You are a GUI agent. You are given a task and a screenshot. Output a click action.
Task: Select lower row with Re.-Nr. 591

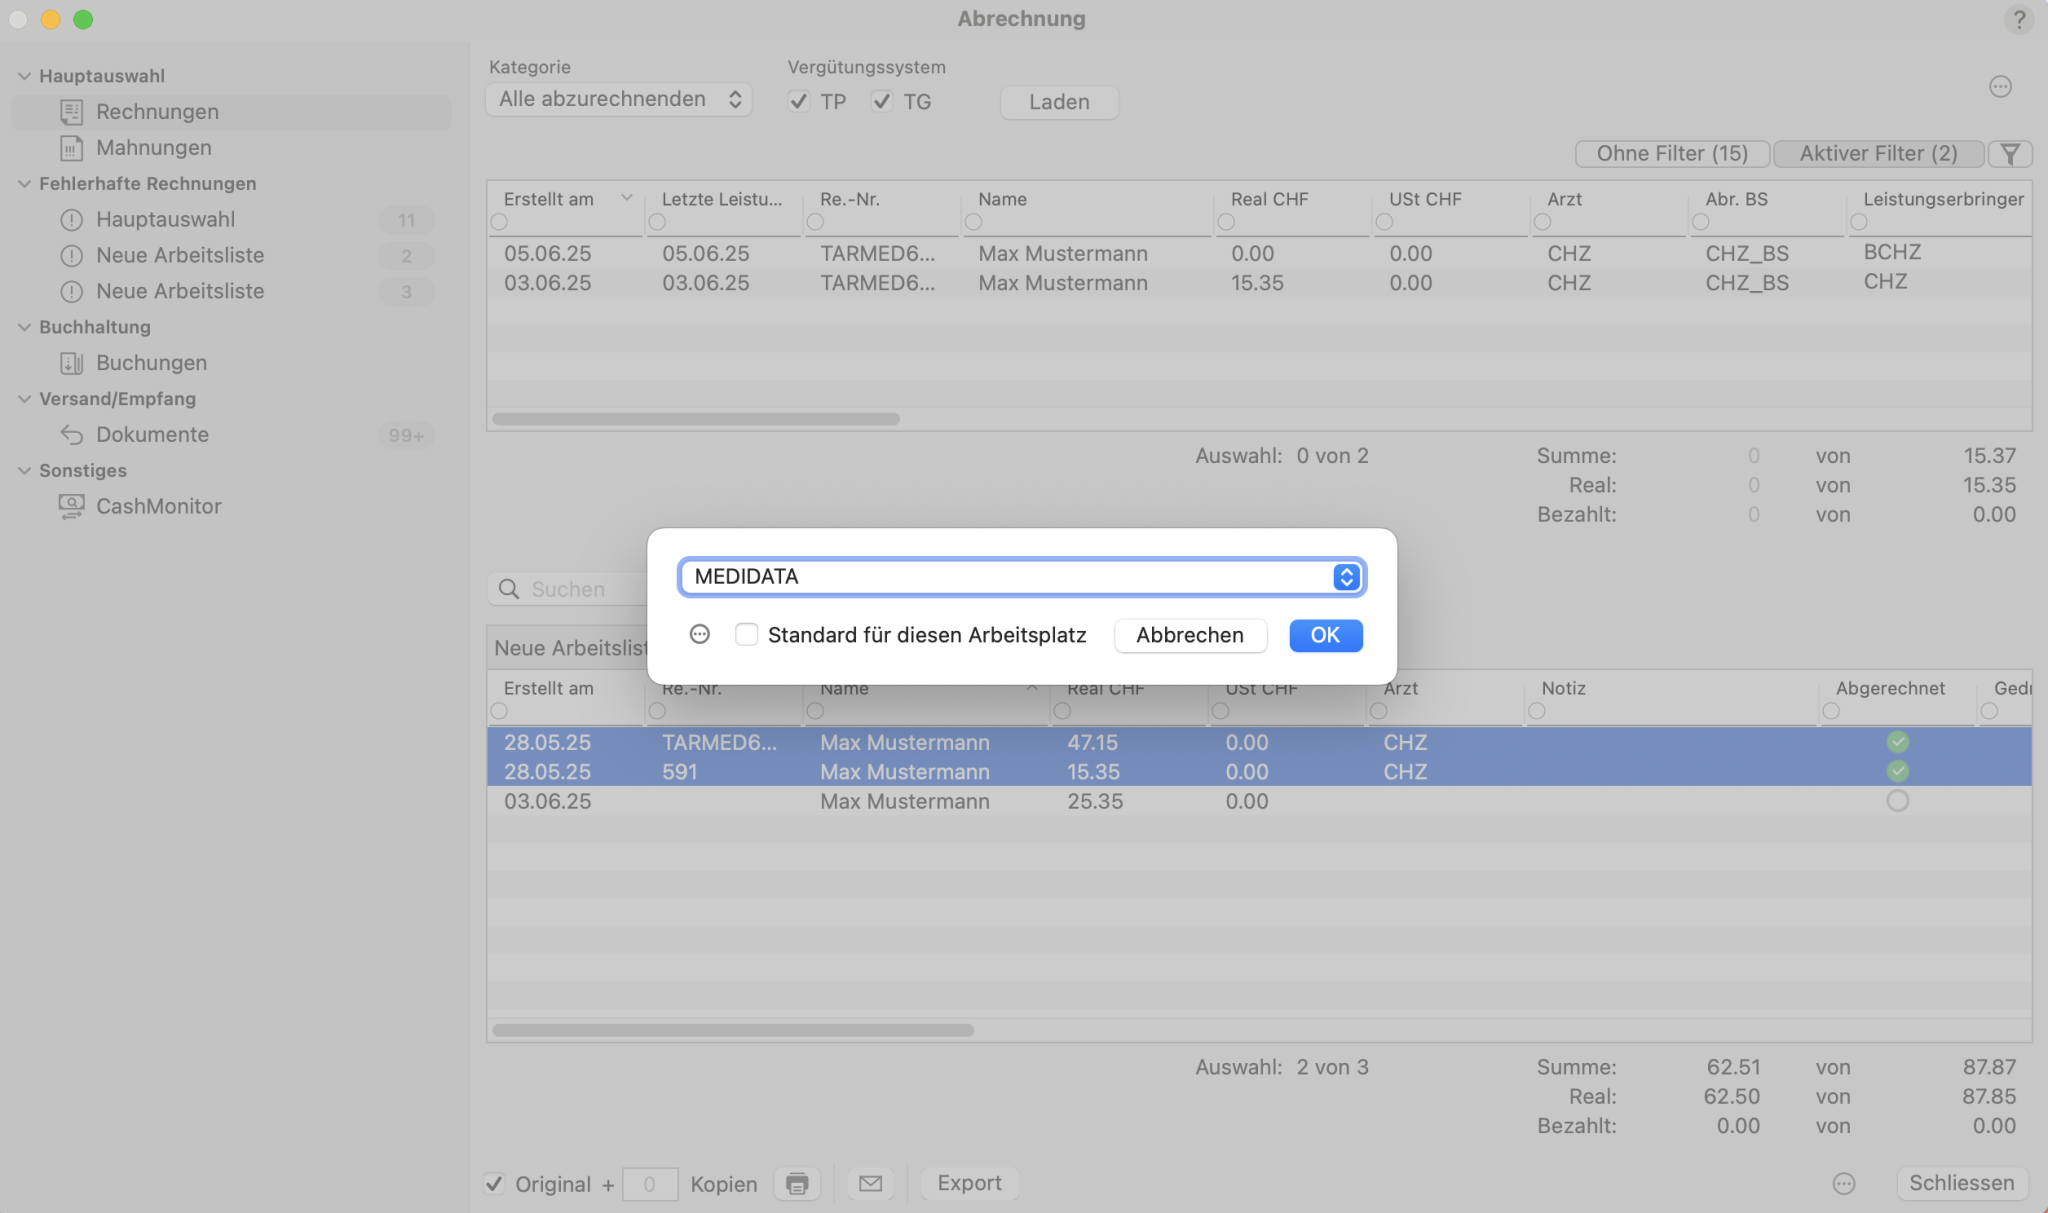coord(1259,771)
